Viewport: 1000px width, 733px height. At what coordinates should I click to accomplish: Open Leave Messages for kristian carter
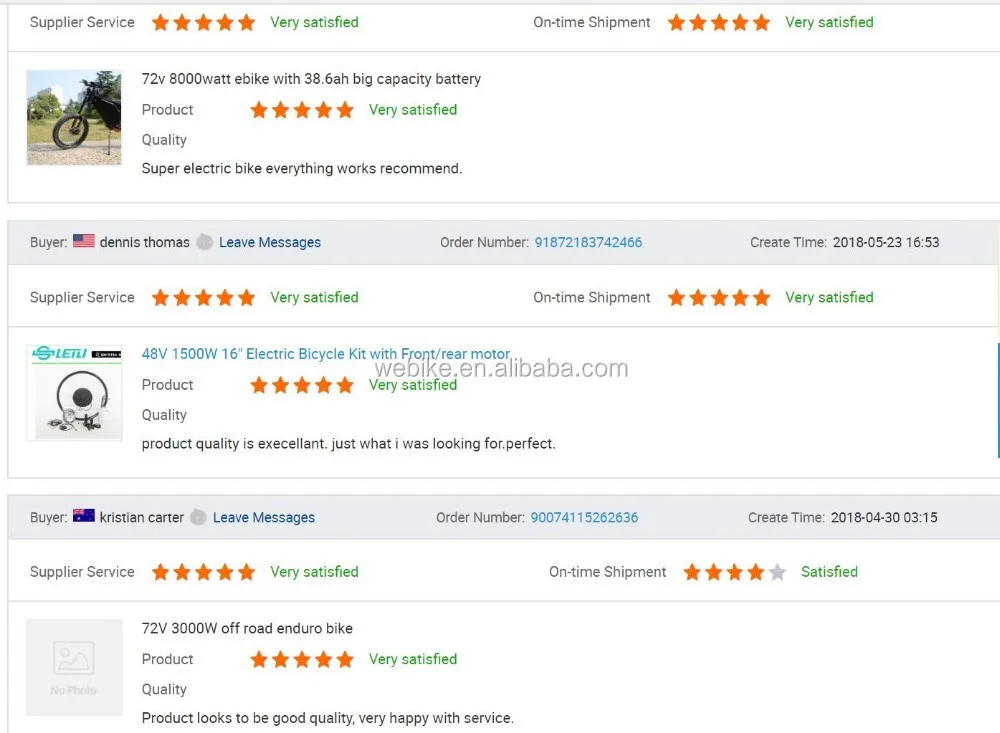tap(264, 517)
